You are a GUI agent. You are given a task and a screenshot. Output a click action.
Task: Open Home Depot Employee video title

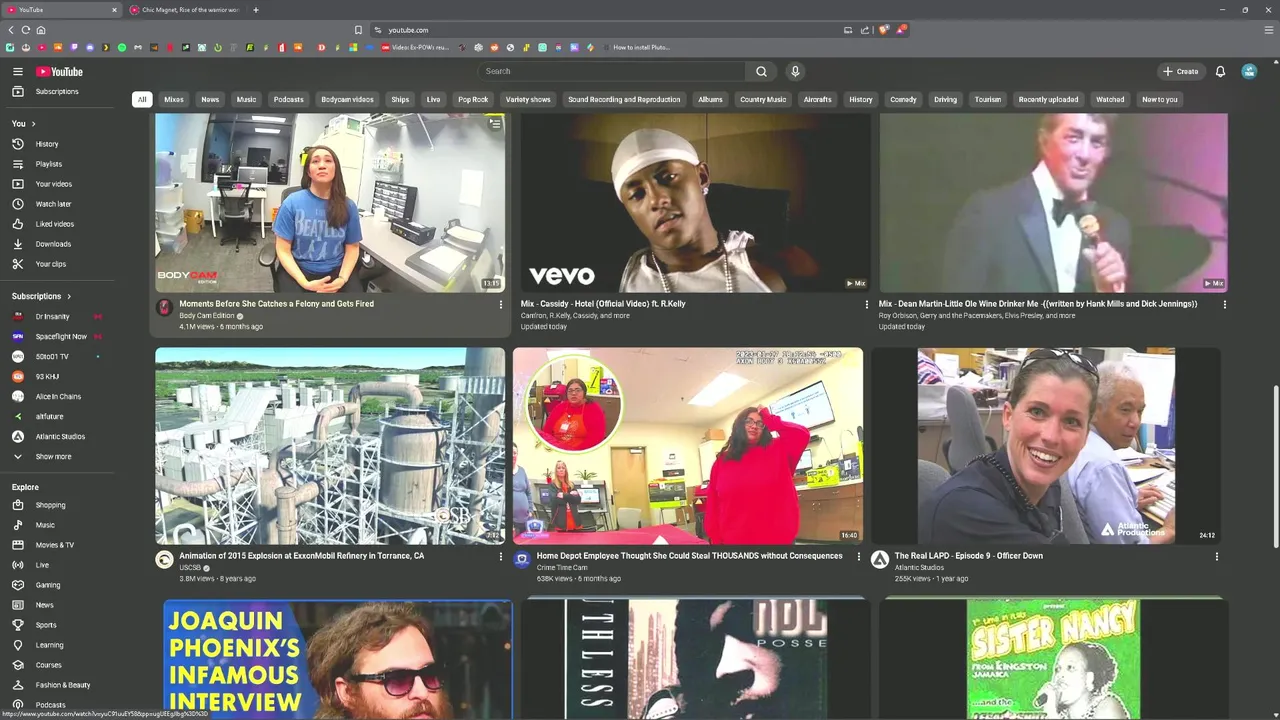pyautogui.click(x=689, y=556)
